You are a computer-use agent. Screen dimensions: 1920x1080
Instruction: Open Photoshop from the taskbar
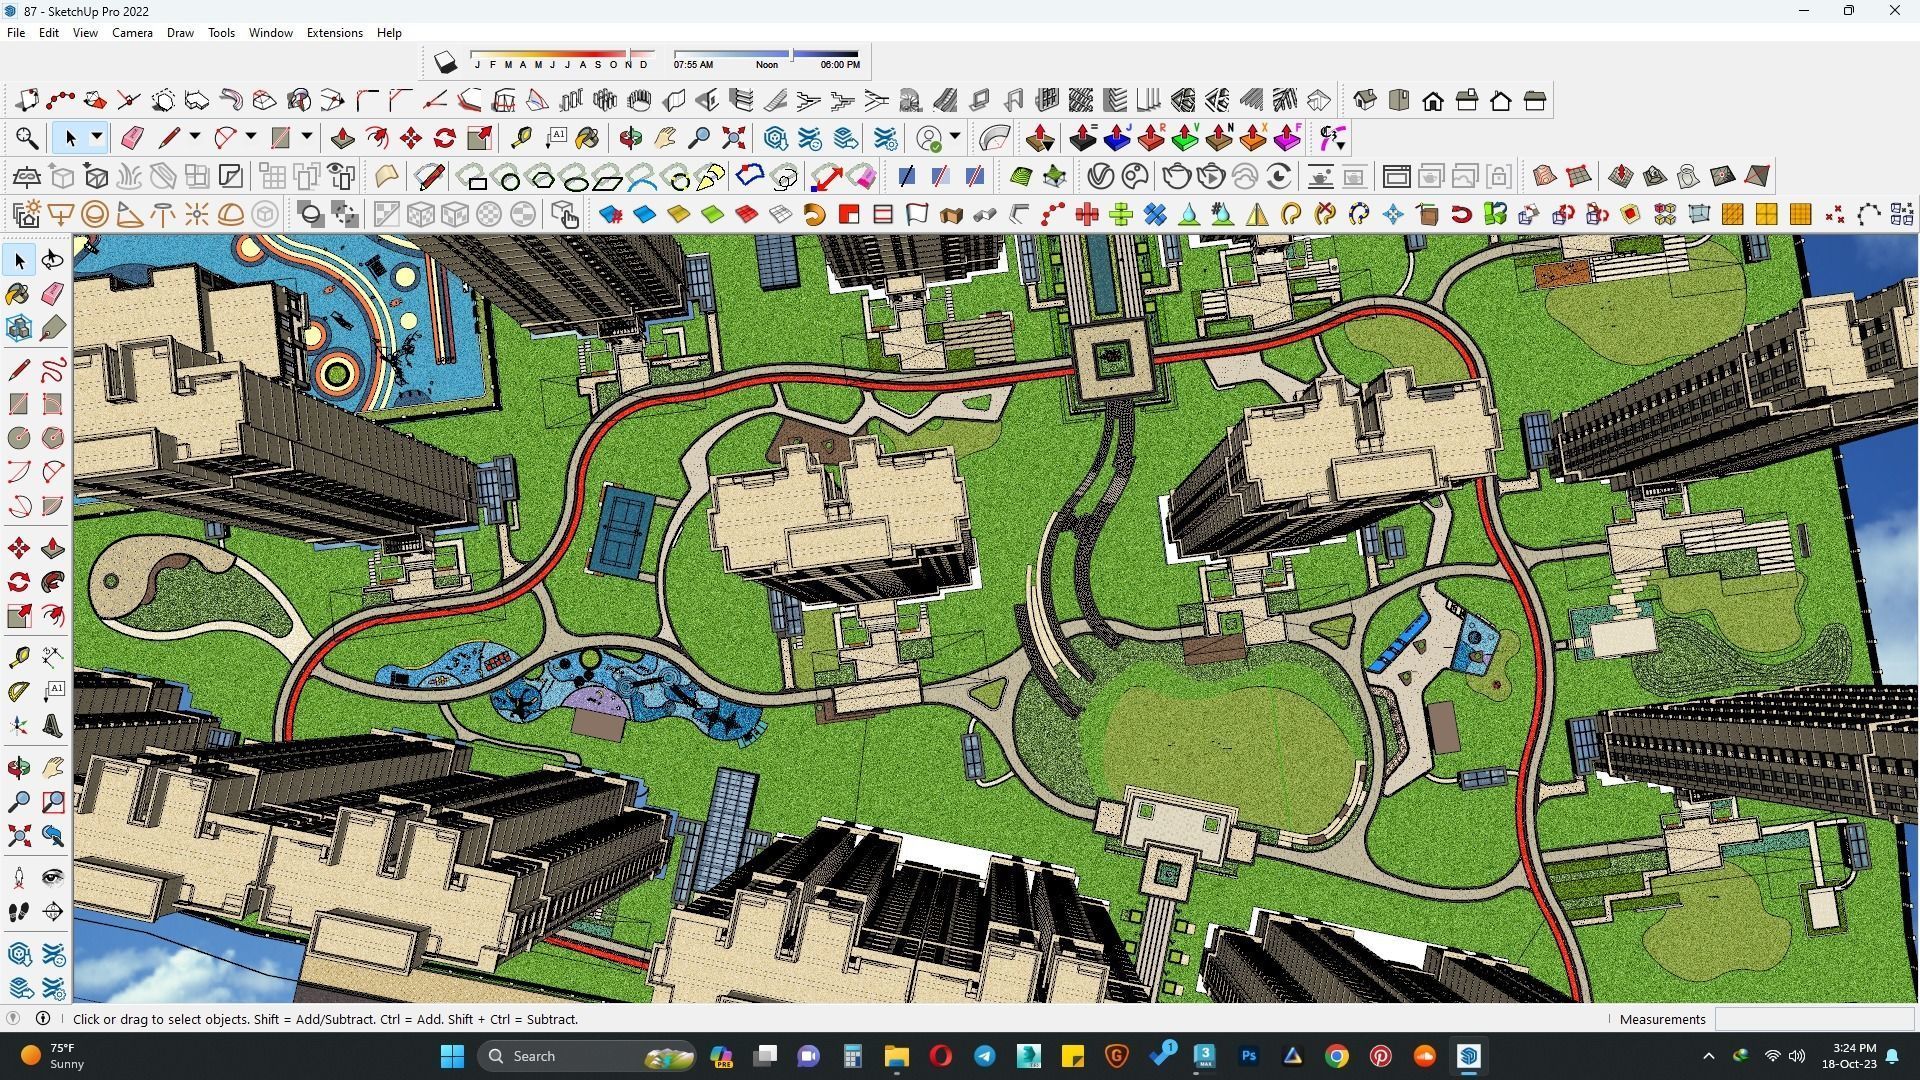coord(1249,1056)
